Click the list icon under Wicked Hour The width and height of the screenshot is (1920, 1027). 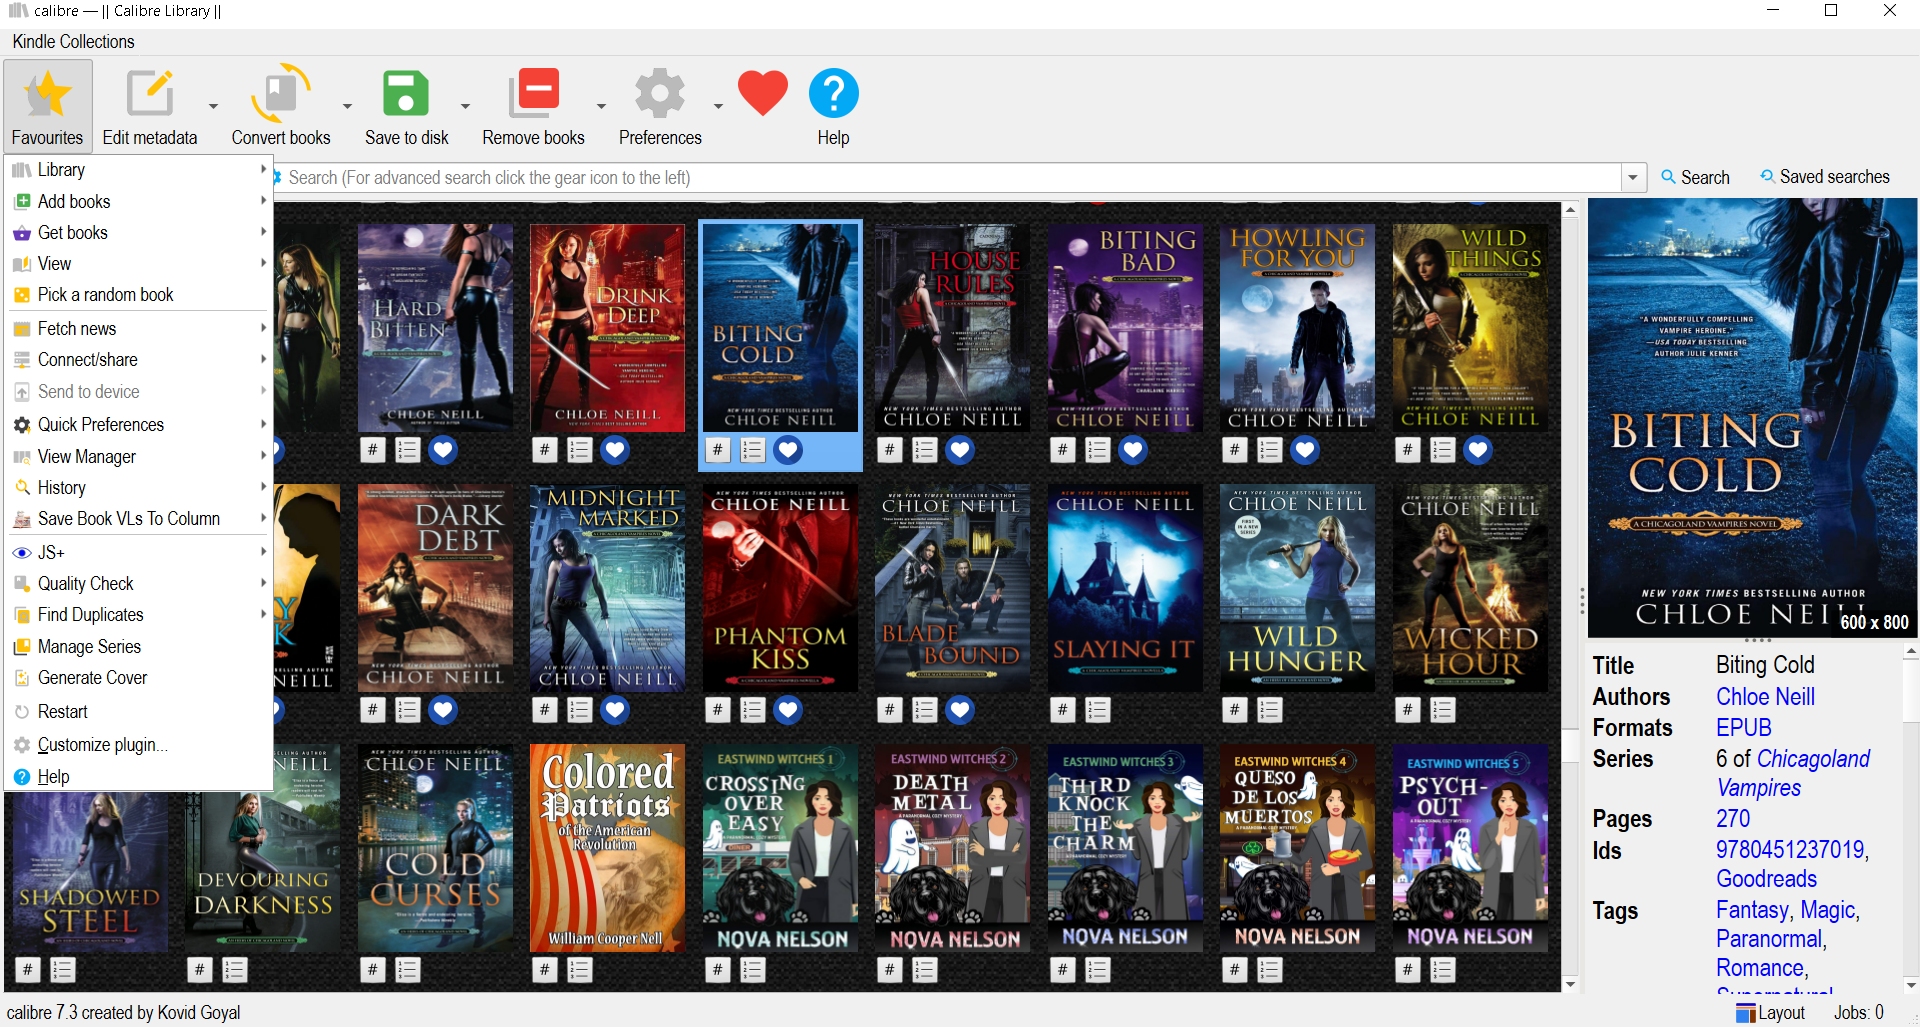pos(1443,710)
